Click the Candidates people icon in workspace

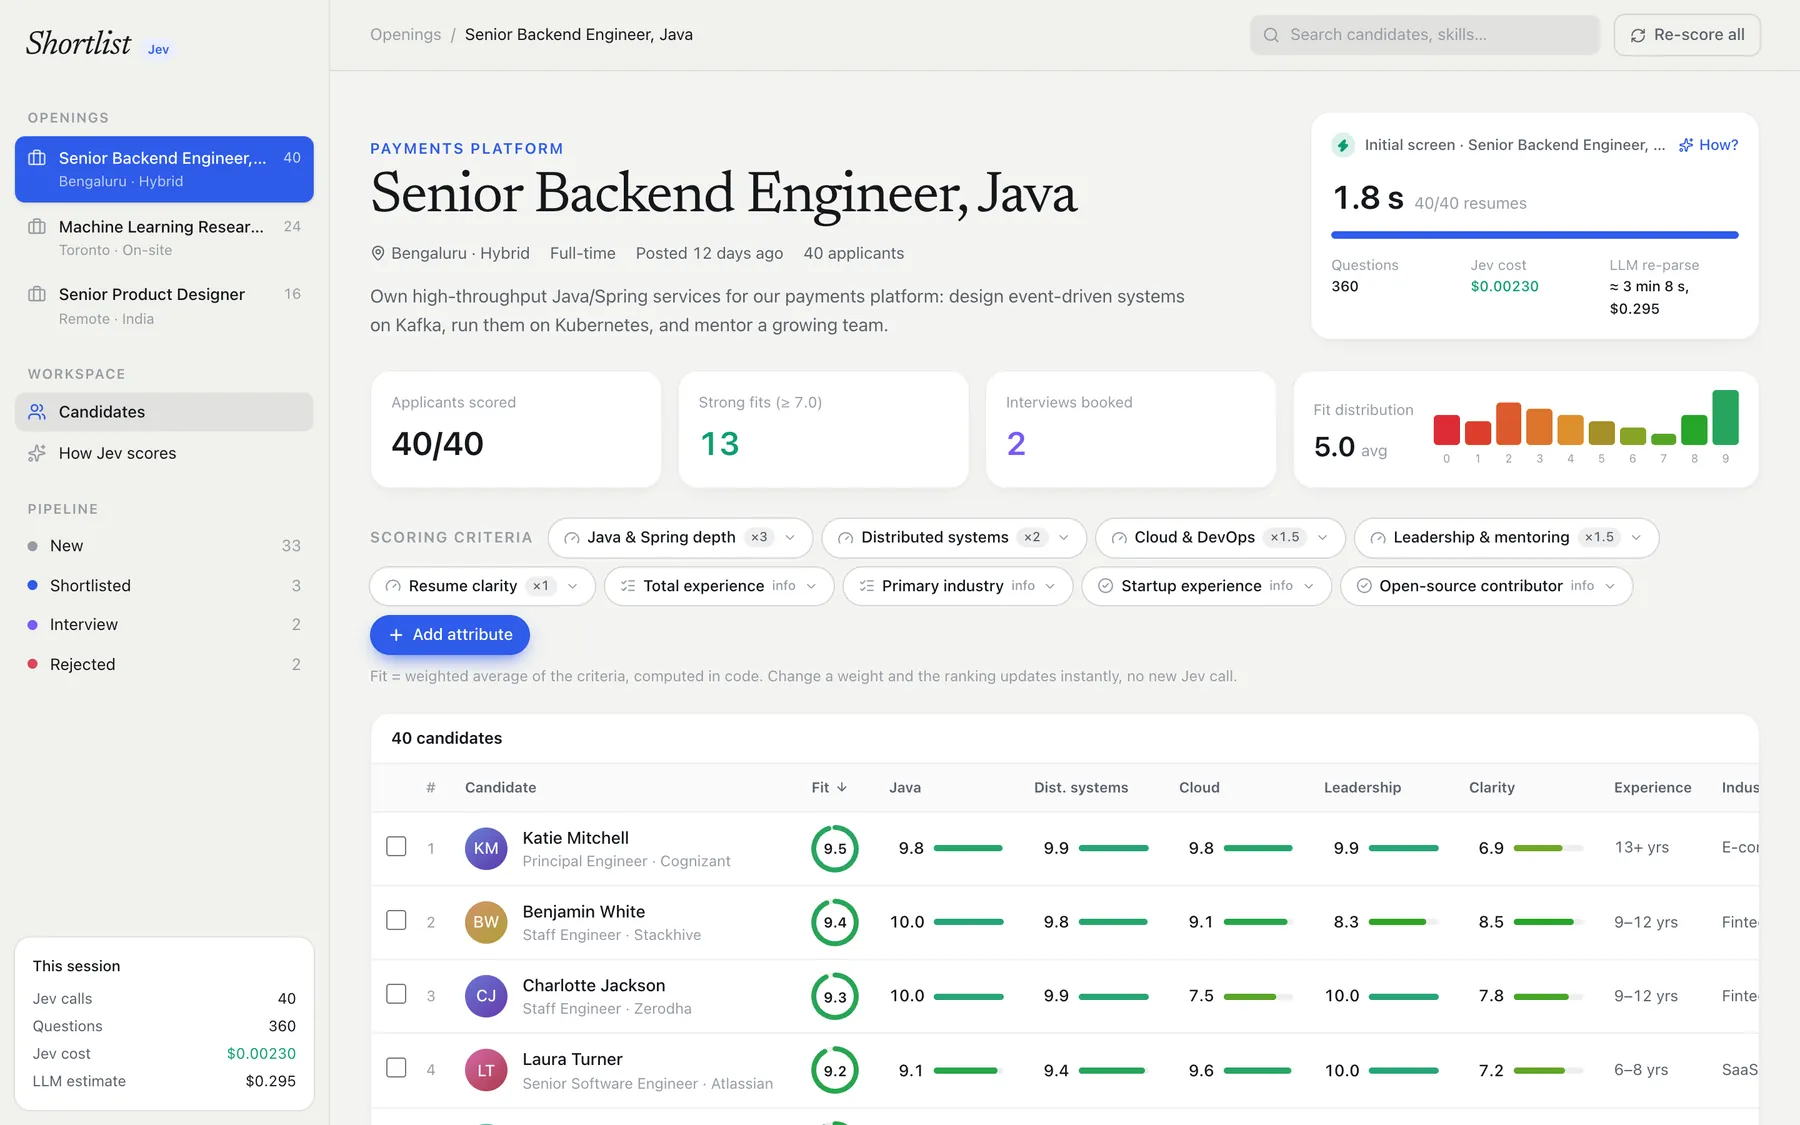point(37,412)
